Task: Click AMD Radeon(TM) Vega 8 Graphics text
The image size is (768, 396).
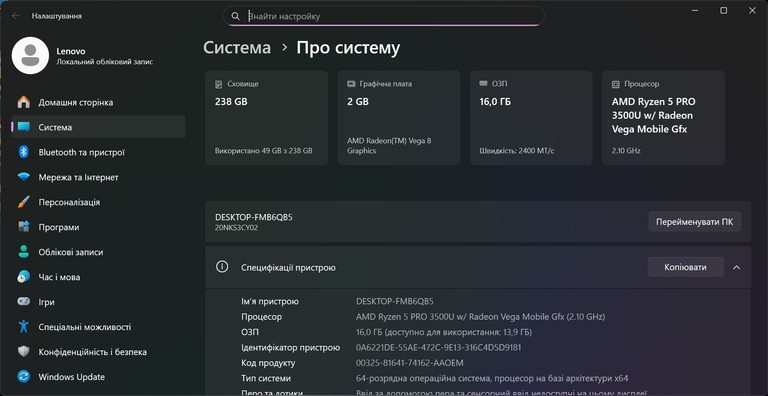Action: [389, 146]
